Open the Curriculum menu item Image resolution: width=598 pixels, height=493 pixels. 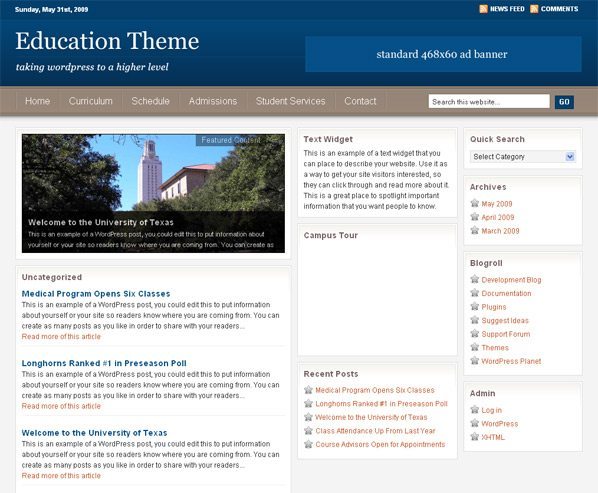point(91,101)
